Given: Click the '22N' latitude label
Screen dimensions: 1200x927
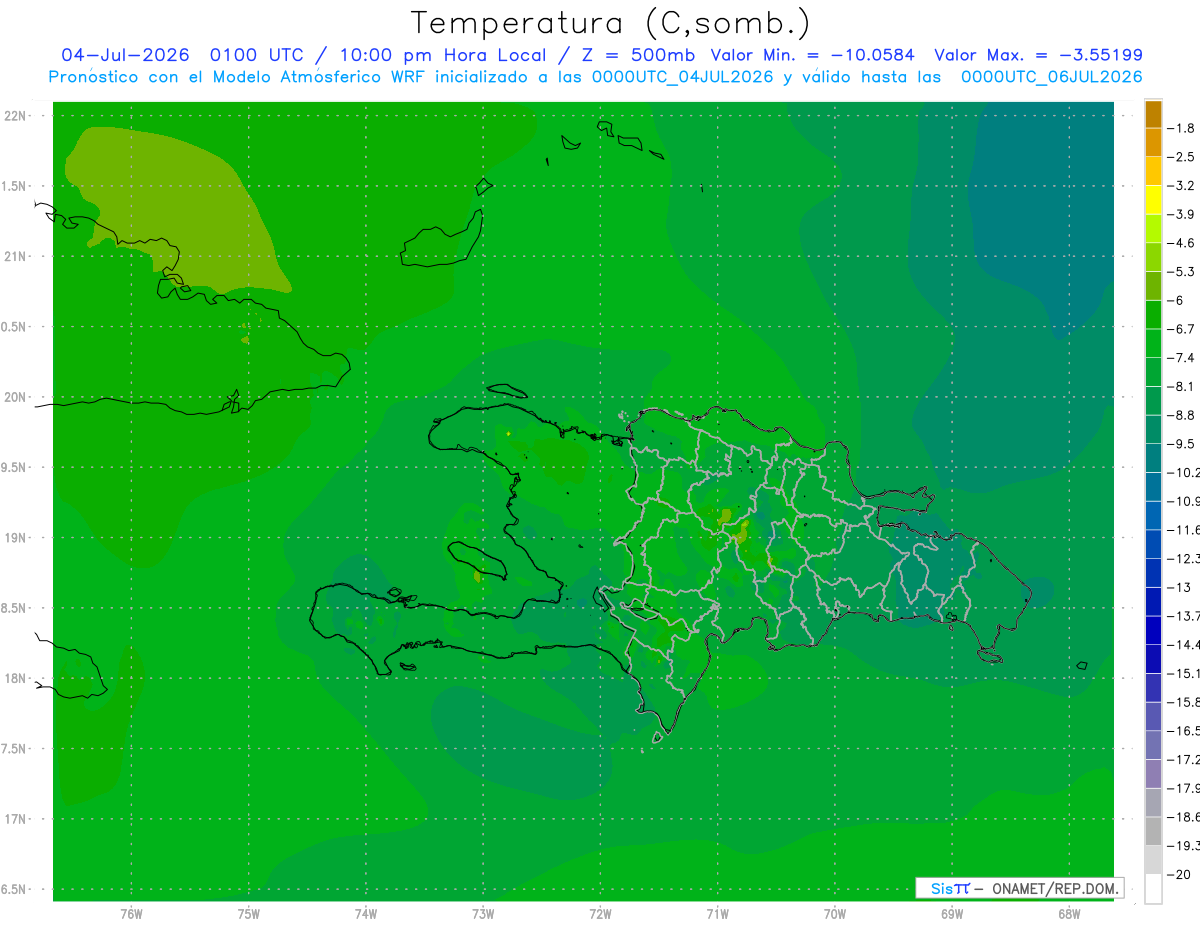Looking at the screenshot, I should coord(16,115).
